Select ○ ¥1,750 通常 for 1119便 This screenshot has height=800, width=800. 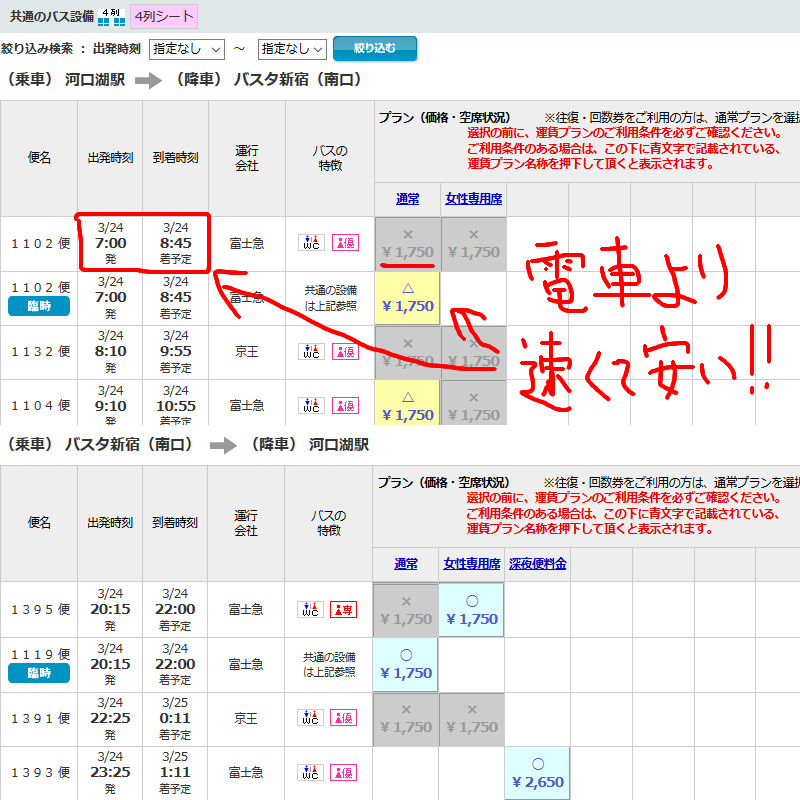pyautogui.click(x=406, y=665)
